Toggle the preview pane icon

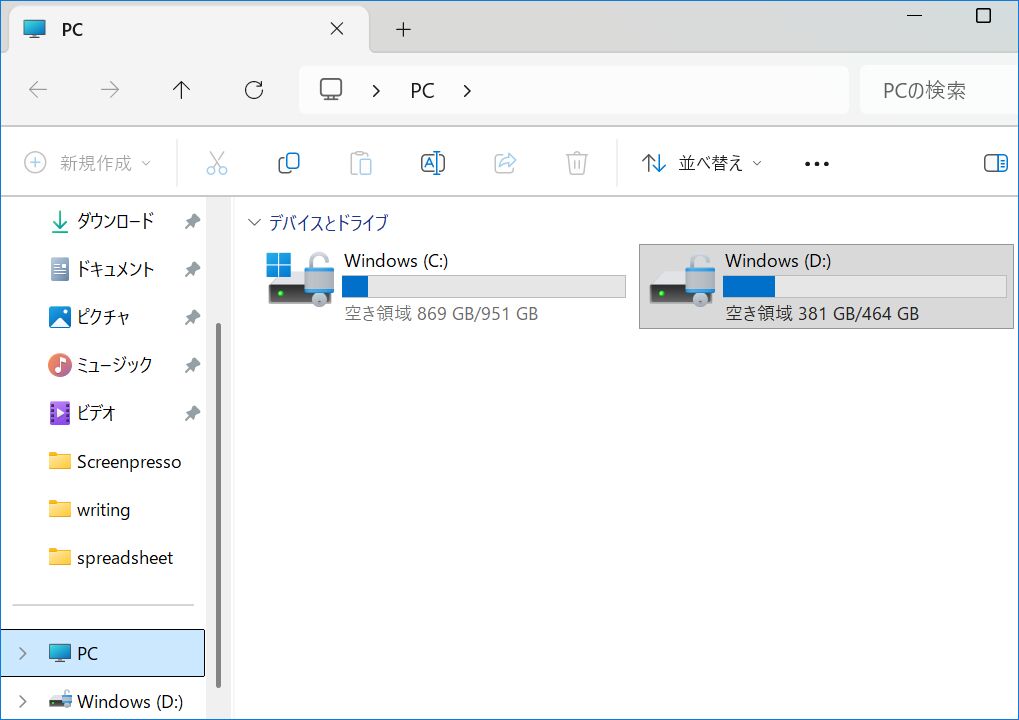coord(995,163)
